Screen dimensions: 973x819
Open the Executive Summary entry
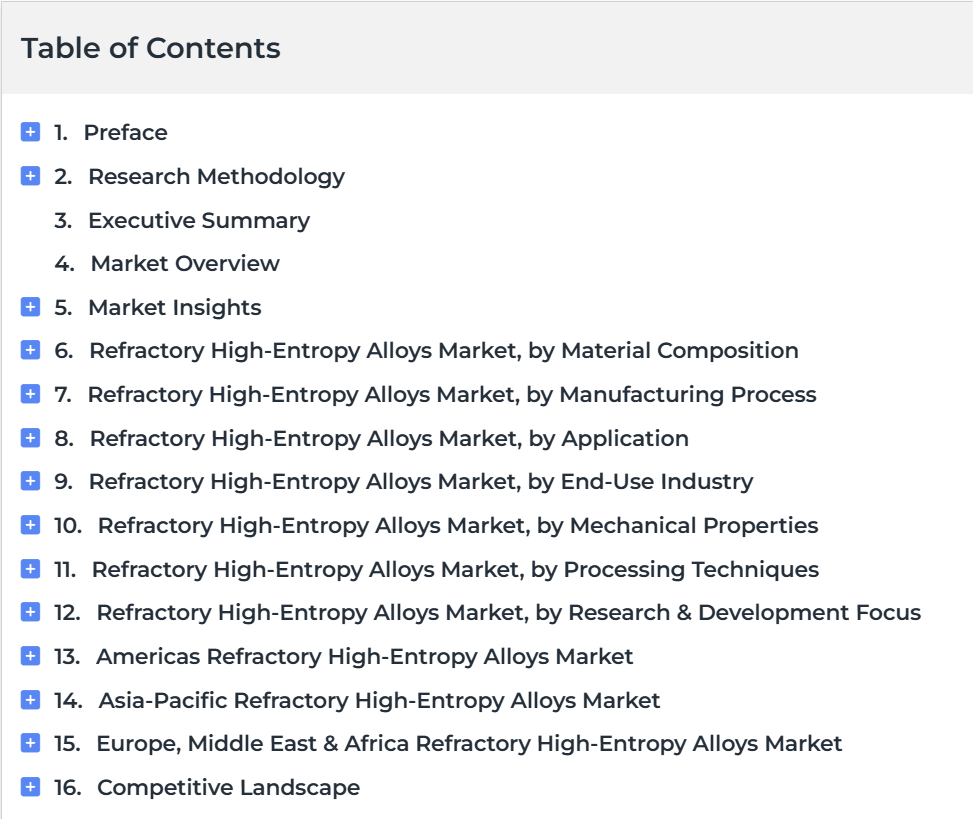pos(199,220)
